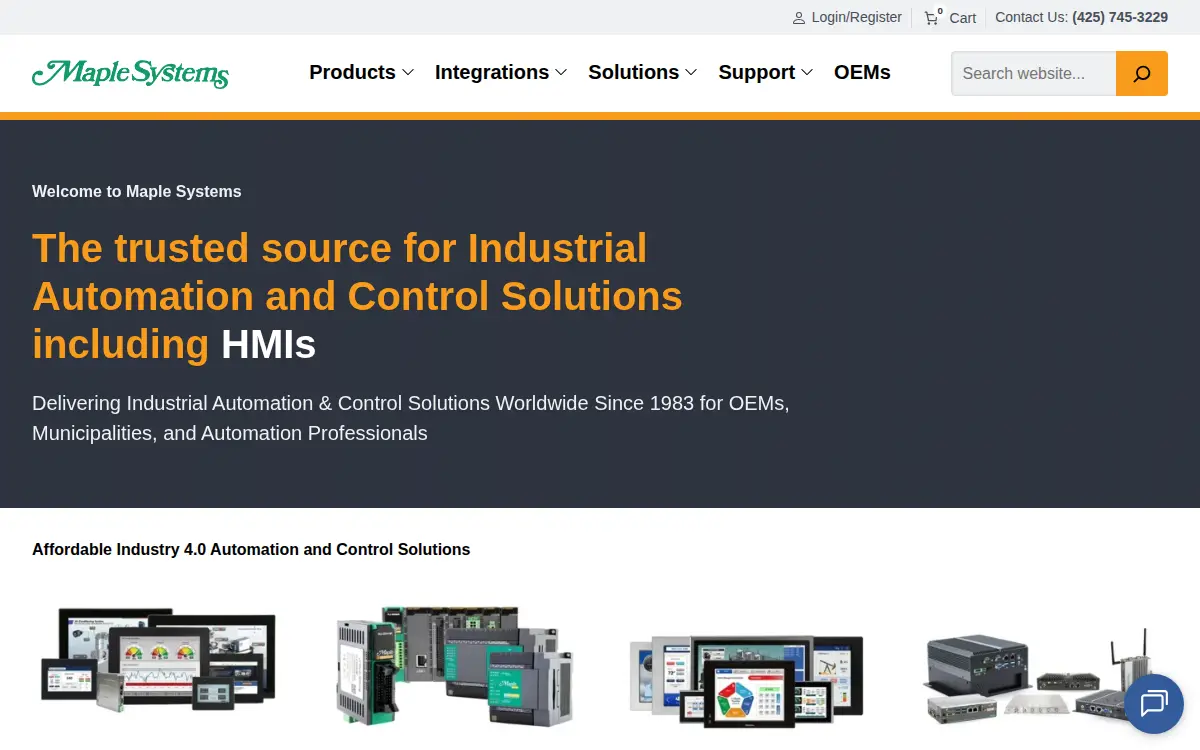Expand the Solutions chevron arrow
The image size is (1200, 750).
690,73
